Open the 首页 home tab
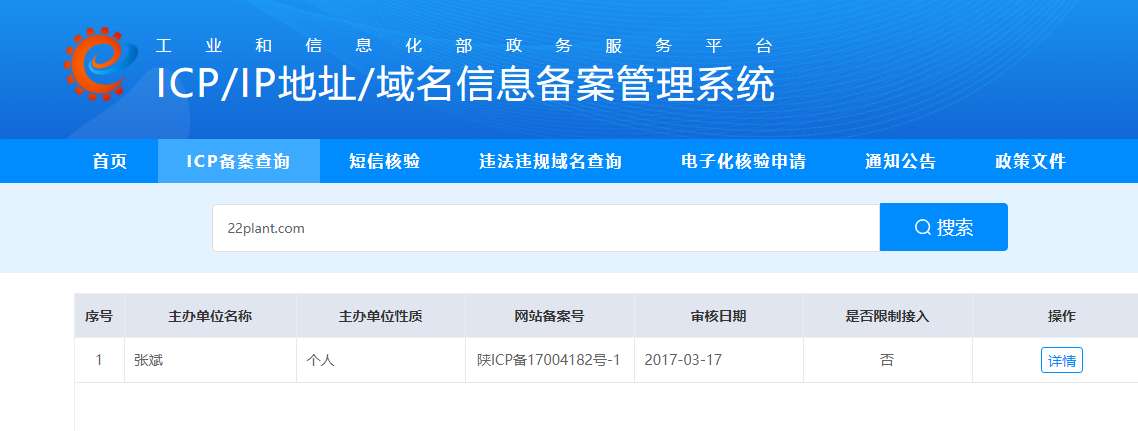The image size is (1138, 431). (x=110, y=161)
